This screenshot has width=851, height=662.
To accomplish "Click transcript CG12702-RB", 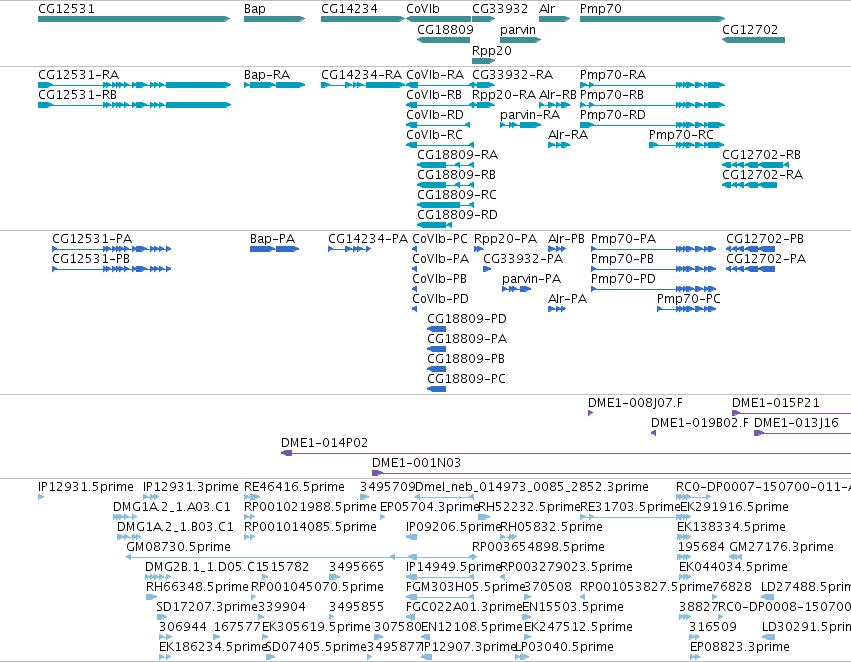I will click(x=755, y=165).
